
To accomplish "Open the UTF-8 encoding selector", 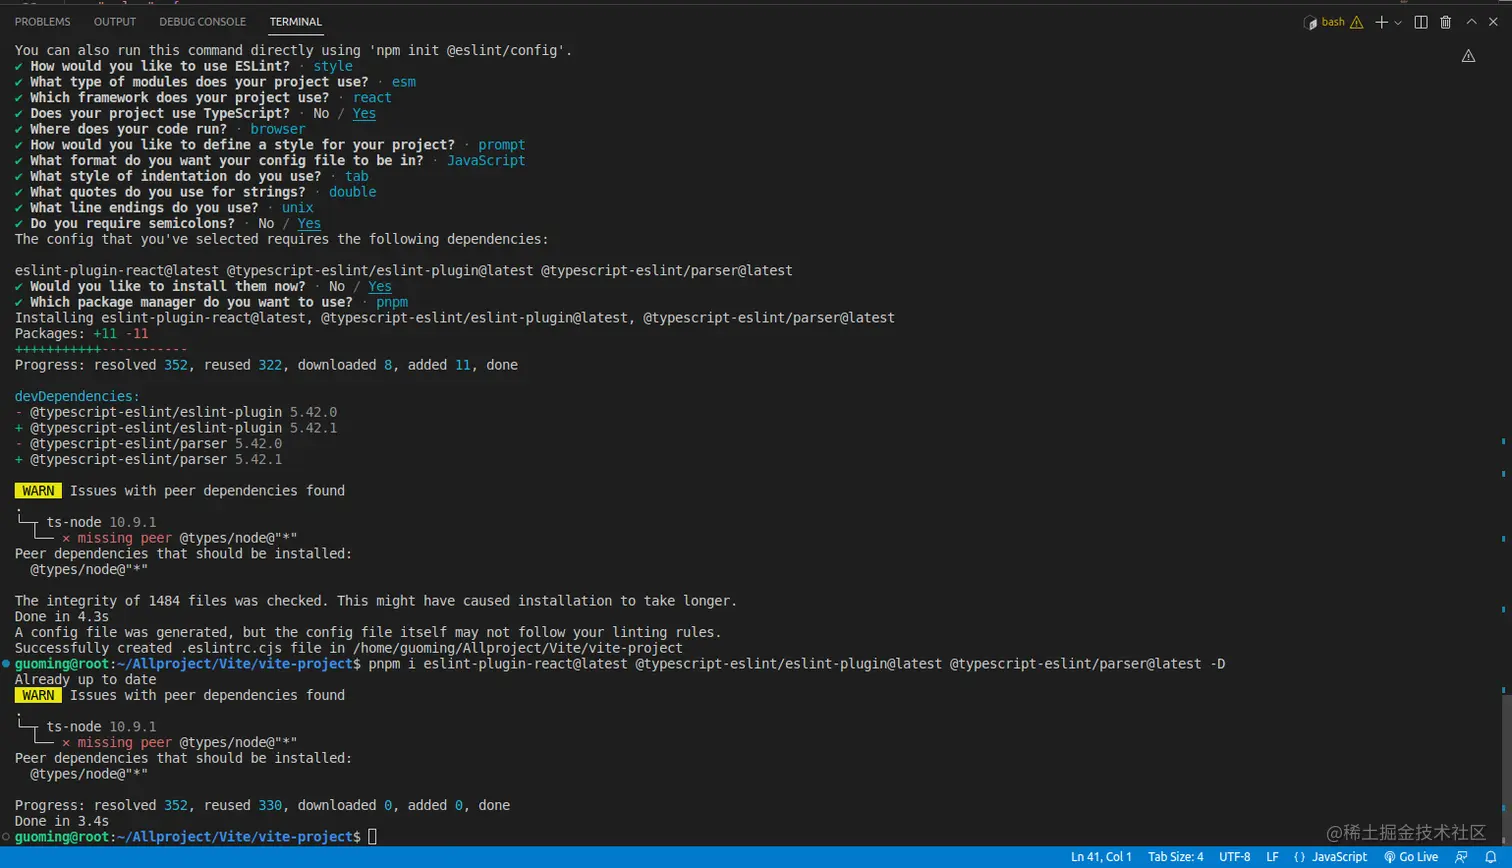I will [1235, 857].
